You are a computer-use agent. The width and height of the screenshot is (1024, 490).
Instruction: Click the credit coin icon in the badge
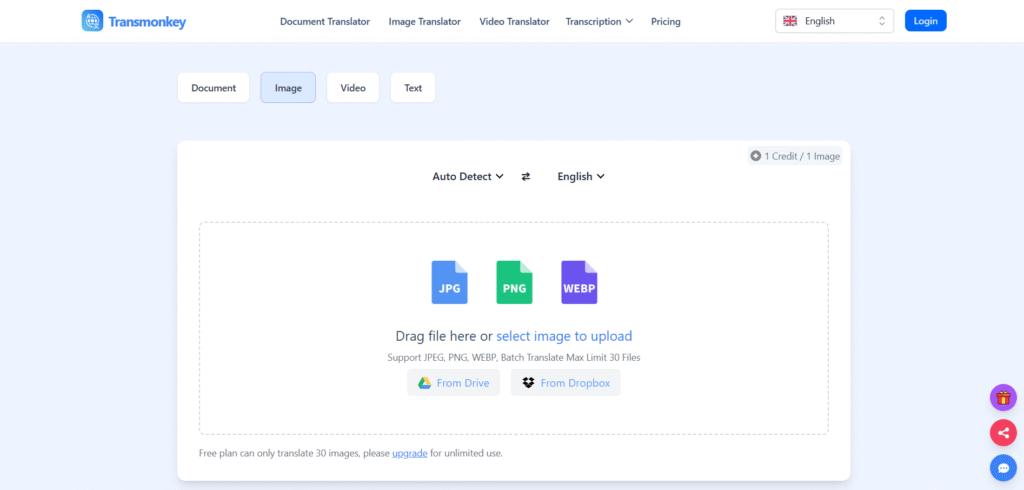(x=756, y=156)
